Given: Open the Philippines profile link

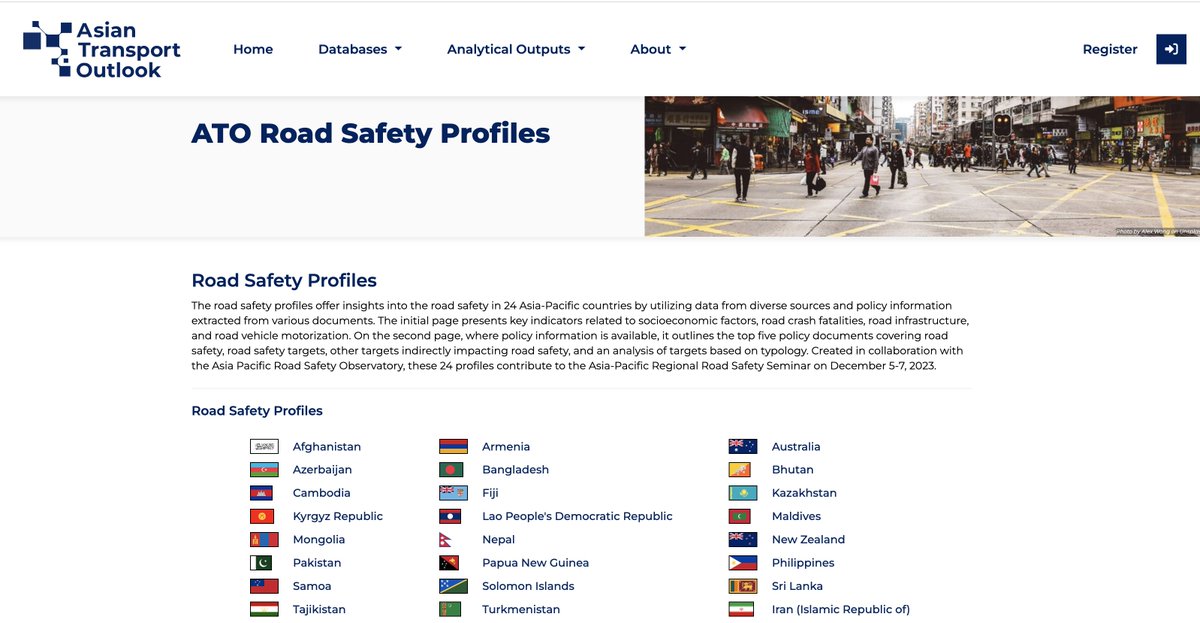Looking at the screenshot, I should pos(803,563).
